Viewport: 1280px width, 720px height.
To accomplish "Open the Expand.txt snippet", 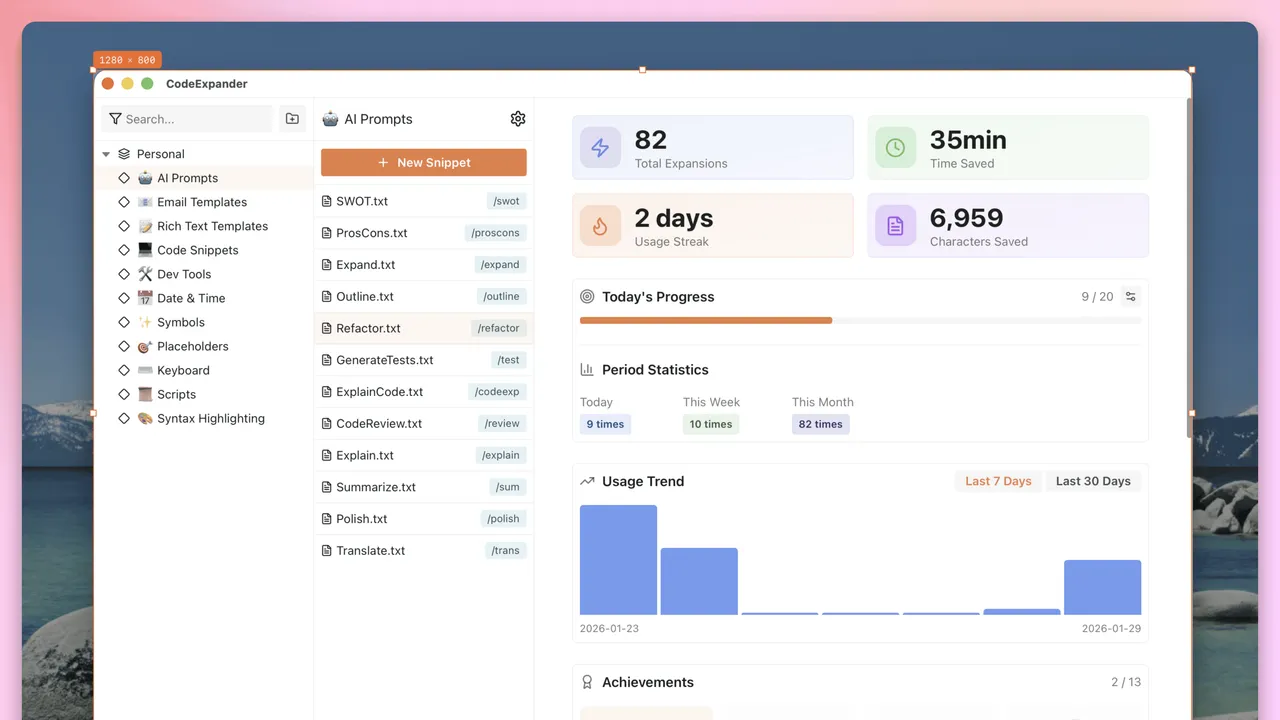I will click(424, 265).
